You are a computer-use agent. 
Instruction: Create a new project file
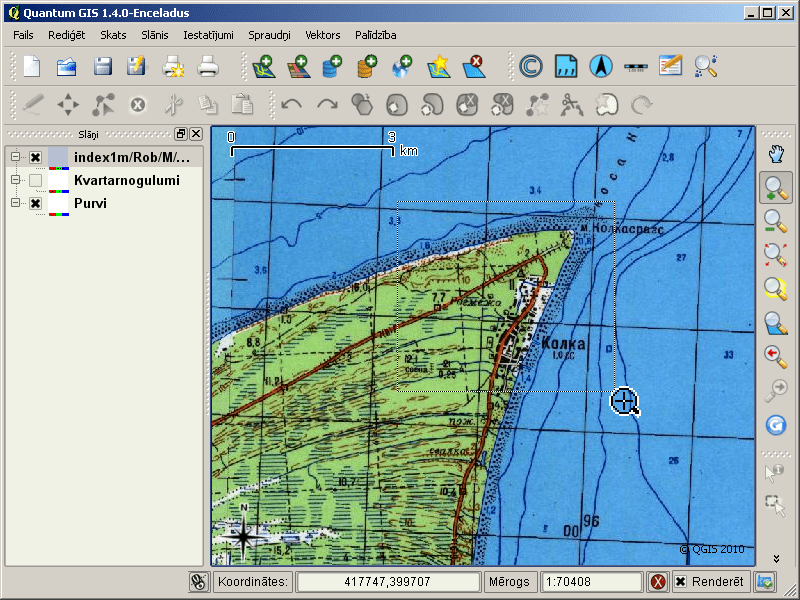click(x=32, y=66)
